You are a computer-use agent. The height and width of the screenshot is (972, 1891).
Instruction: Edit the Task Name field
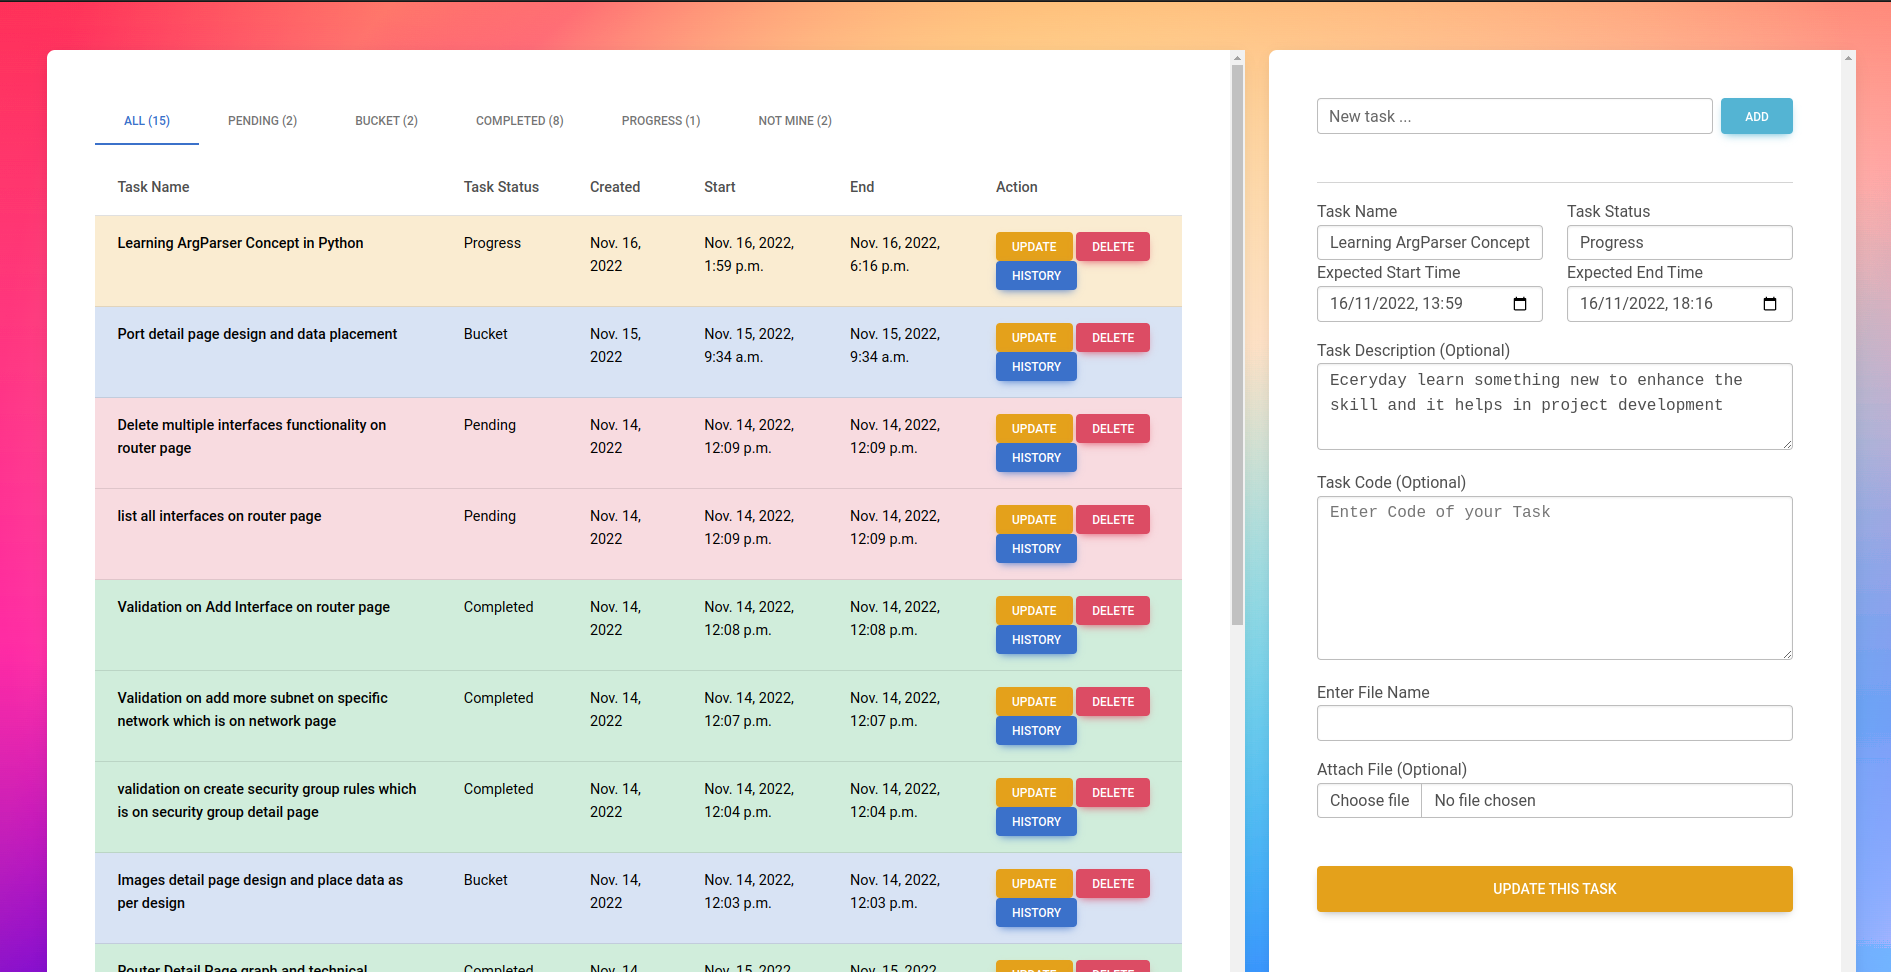pyautogui.click(x=1429, y=243)
